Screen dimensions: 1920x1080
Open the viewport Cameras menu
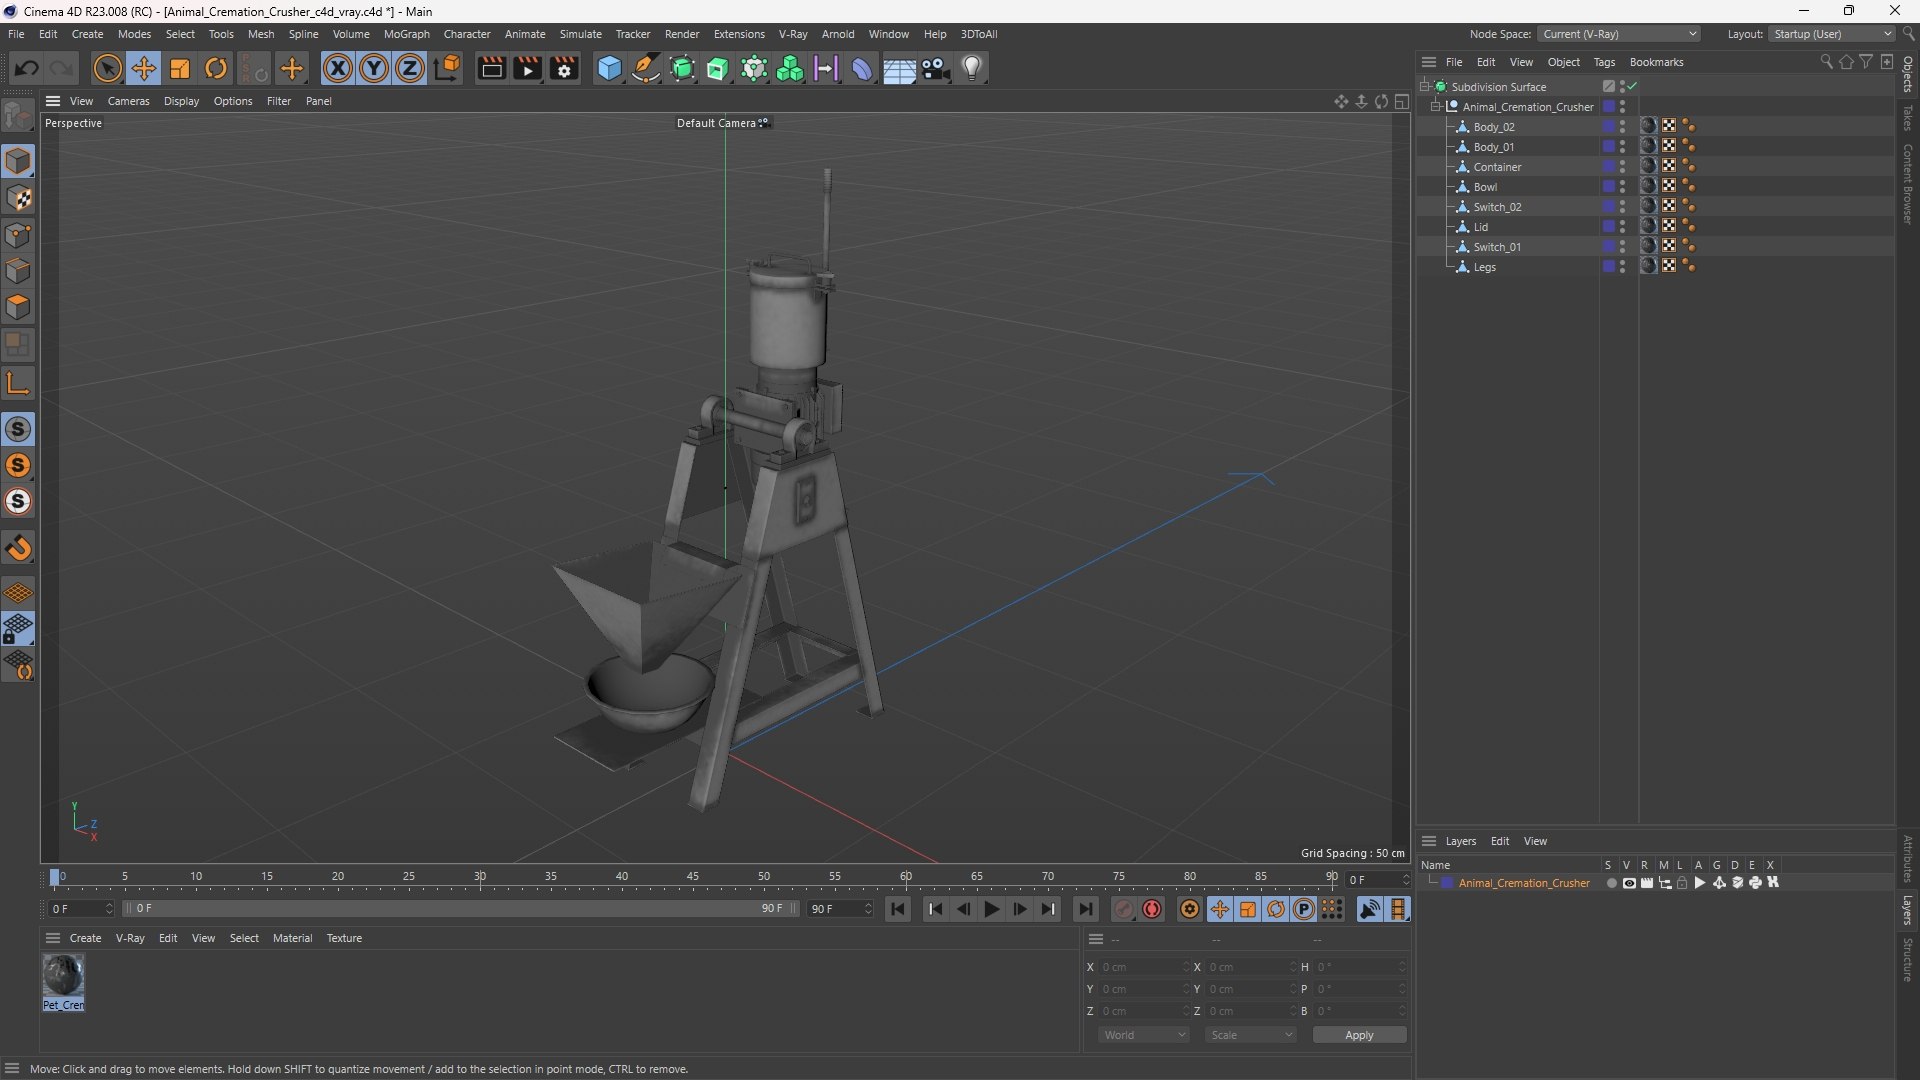pos(128,101)
